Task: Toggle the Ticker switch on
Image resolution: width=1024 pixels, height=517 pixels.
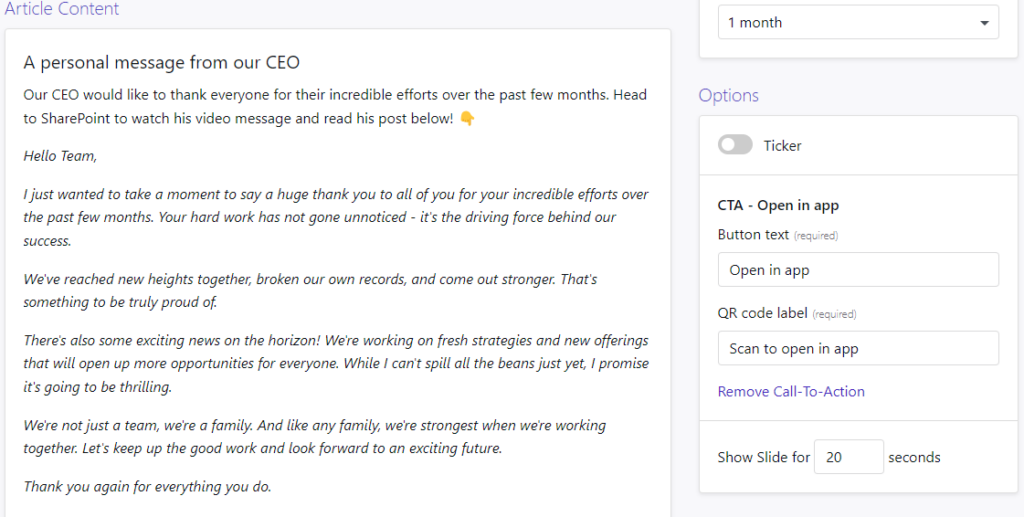Action: click(x=735, y=145)
